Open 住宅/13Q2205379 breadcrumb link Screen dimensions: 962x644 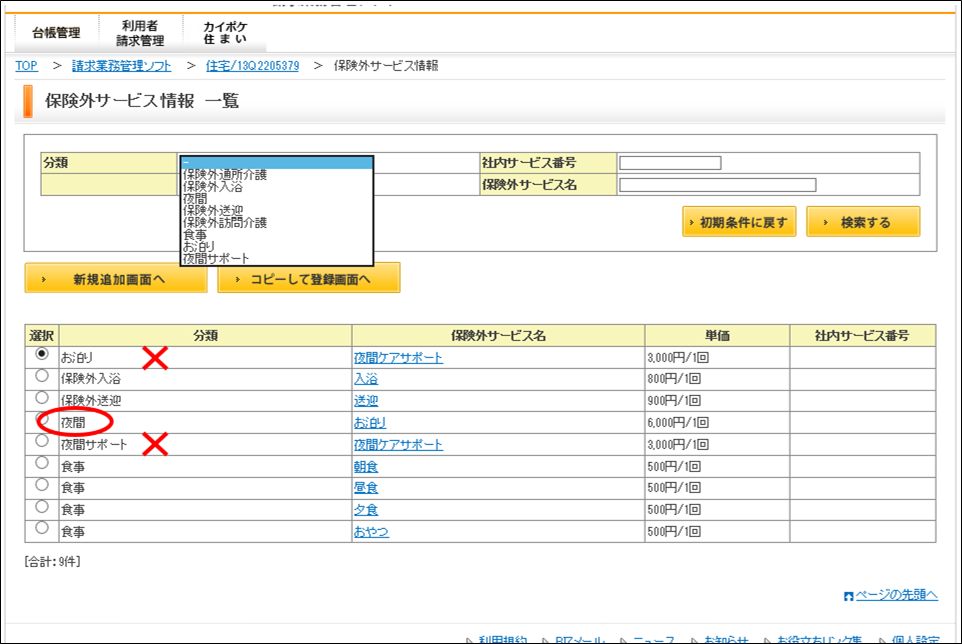(252, 66)
